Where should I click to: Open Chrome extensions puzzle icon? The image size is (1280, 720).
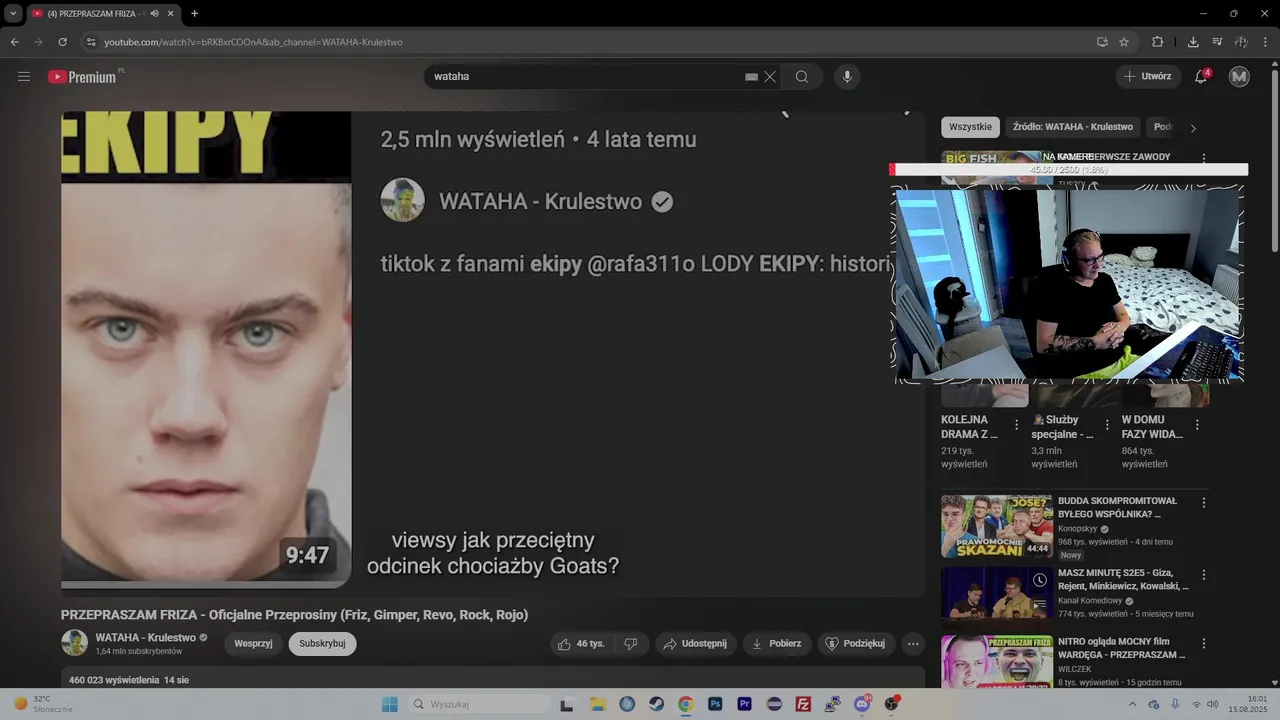[x=1157, y=42]
